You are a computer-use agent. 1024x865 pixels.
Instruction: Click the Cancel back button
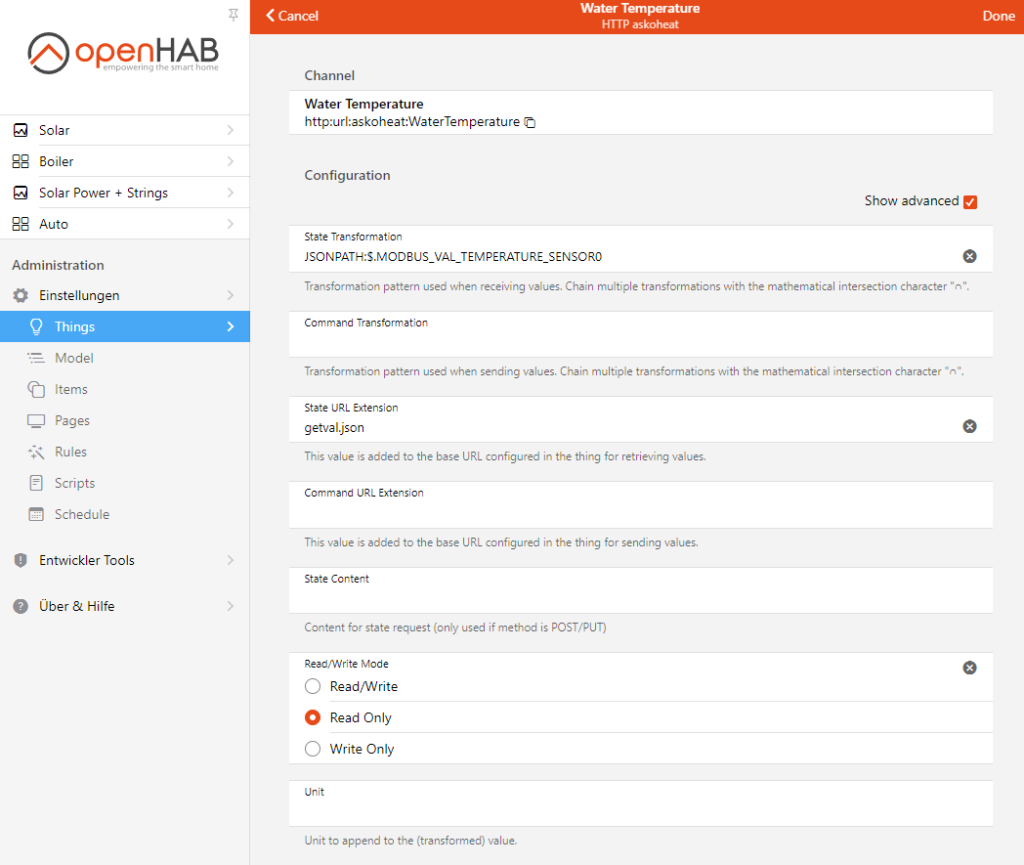pos(292,16)
